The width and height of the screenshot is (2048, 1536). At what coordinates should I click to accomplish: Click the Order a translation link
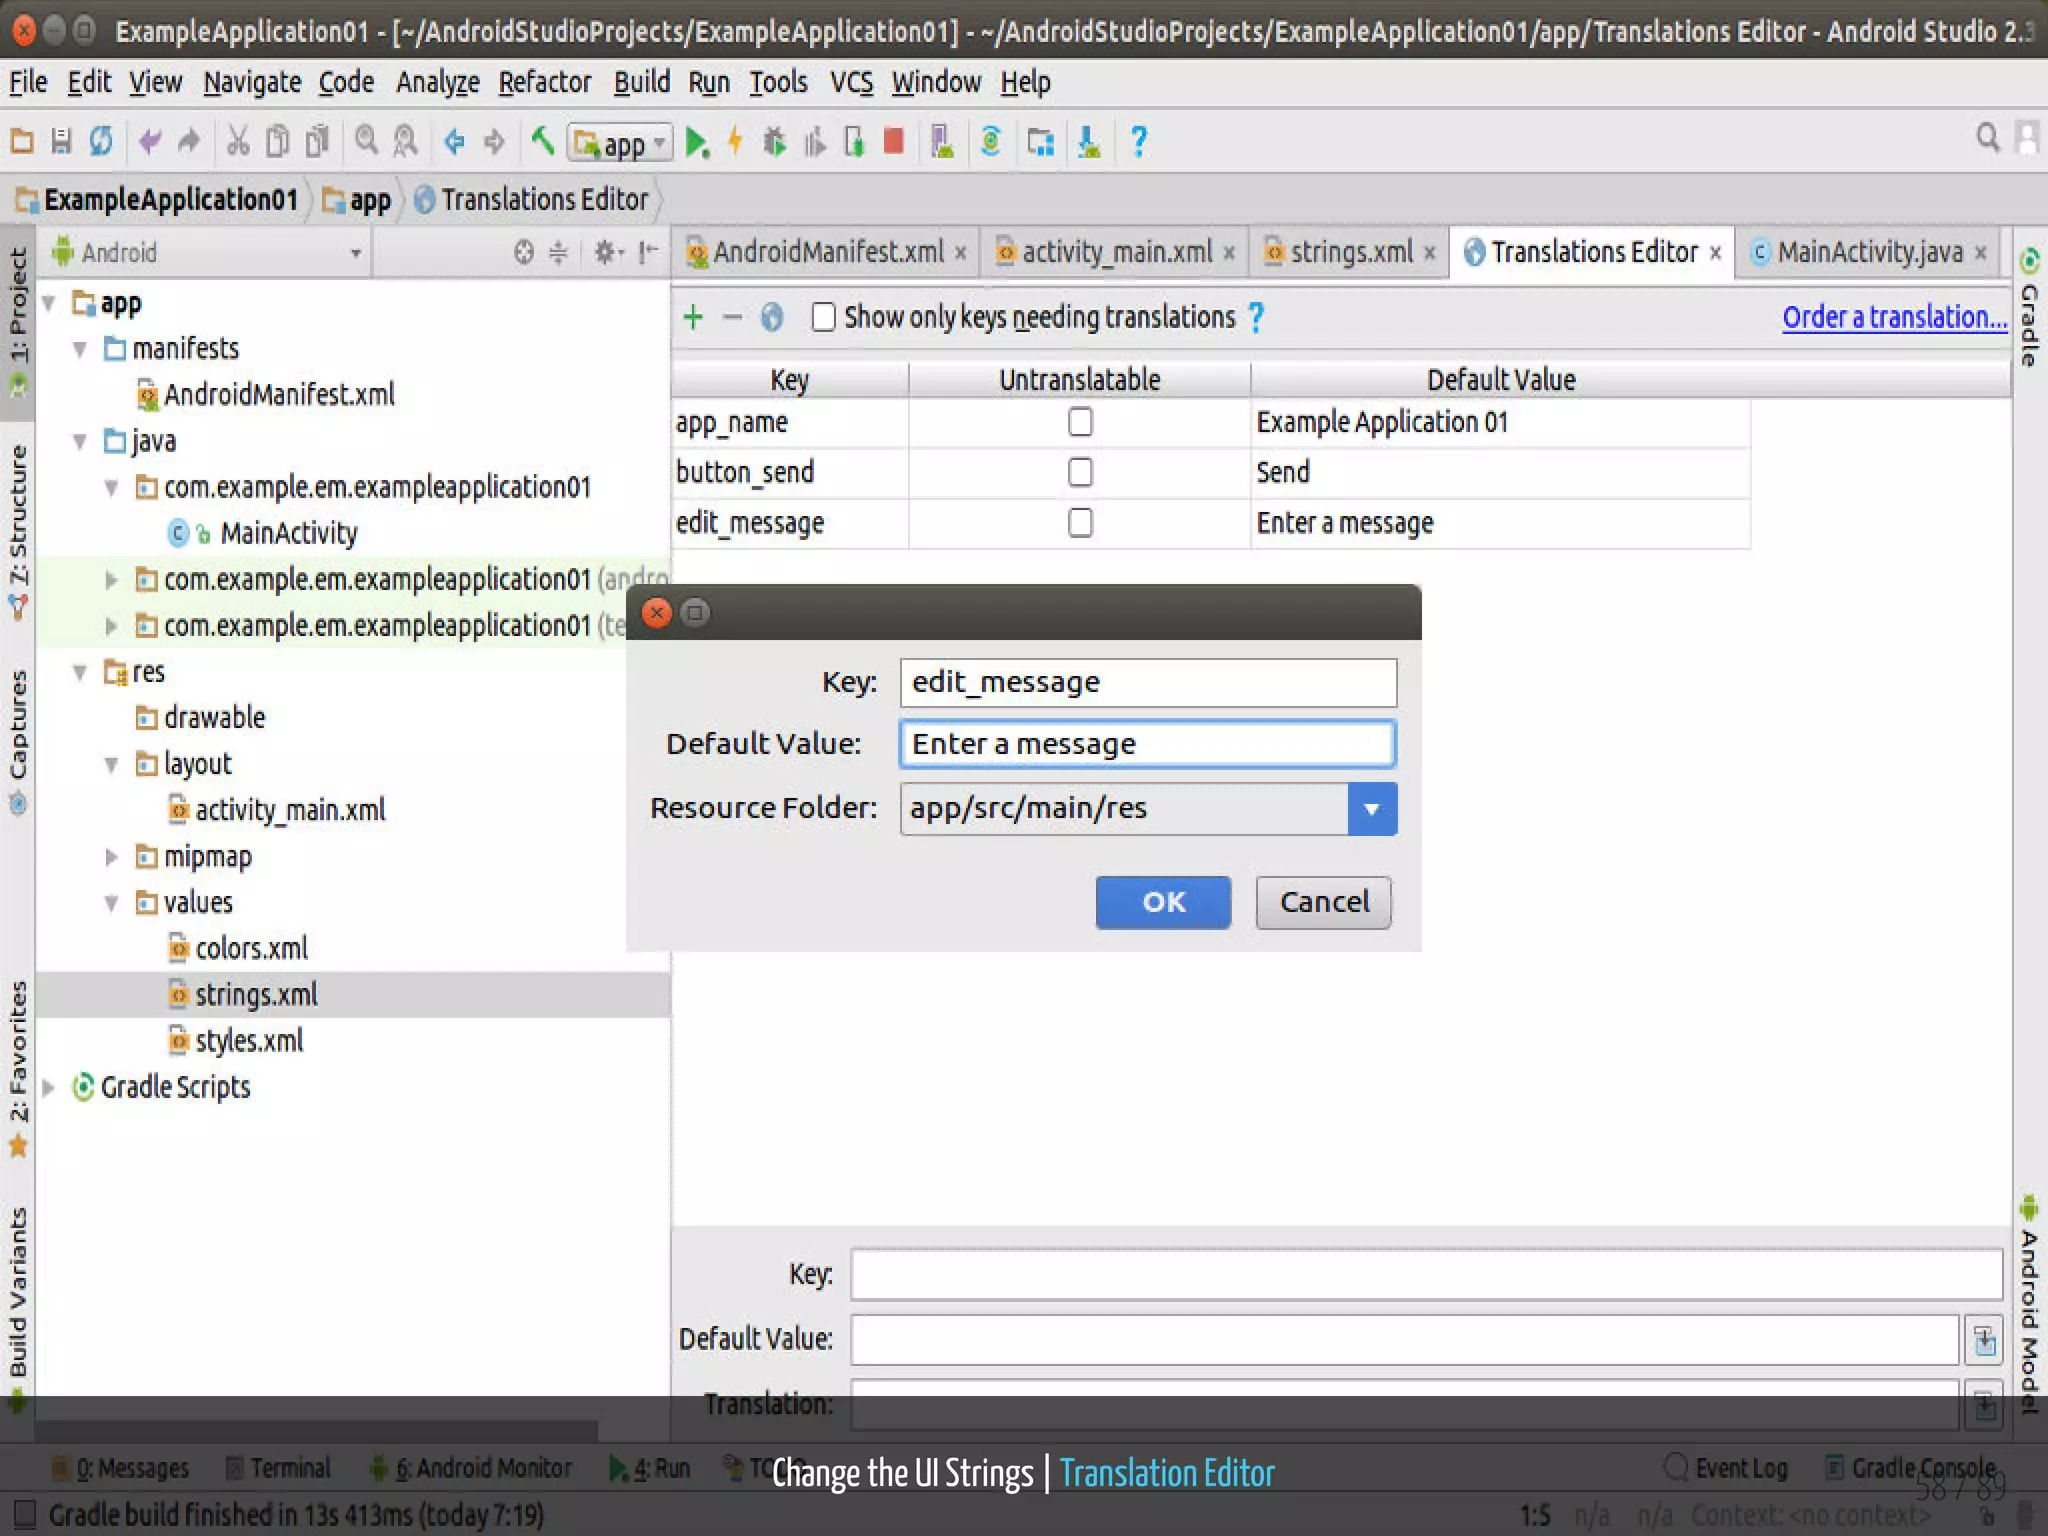pyautogui.click(x=1894, y=317)
